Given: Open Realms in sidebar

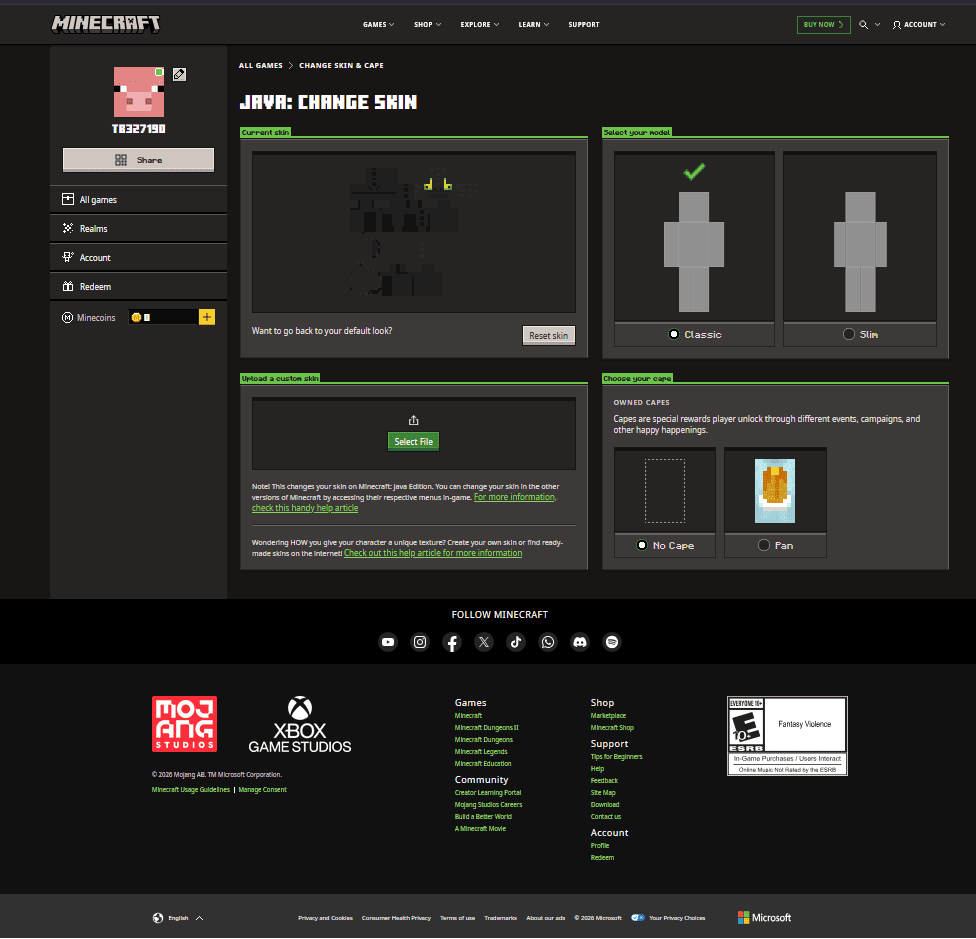Looking at the screenshot, I should (x=138, y=229).
